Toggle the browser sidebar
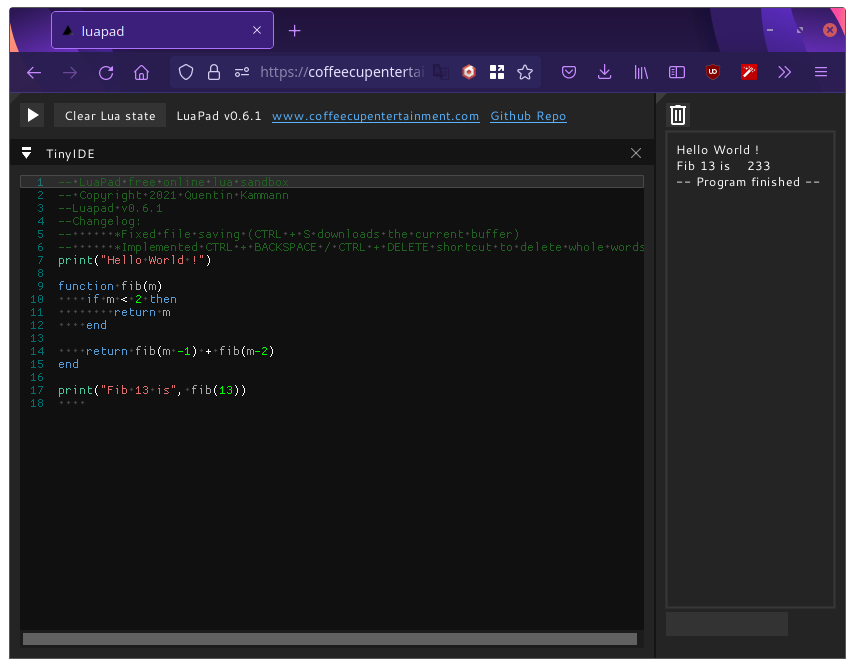The height and width of the screenshot is (668, 855). coord(677,72)
